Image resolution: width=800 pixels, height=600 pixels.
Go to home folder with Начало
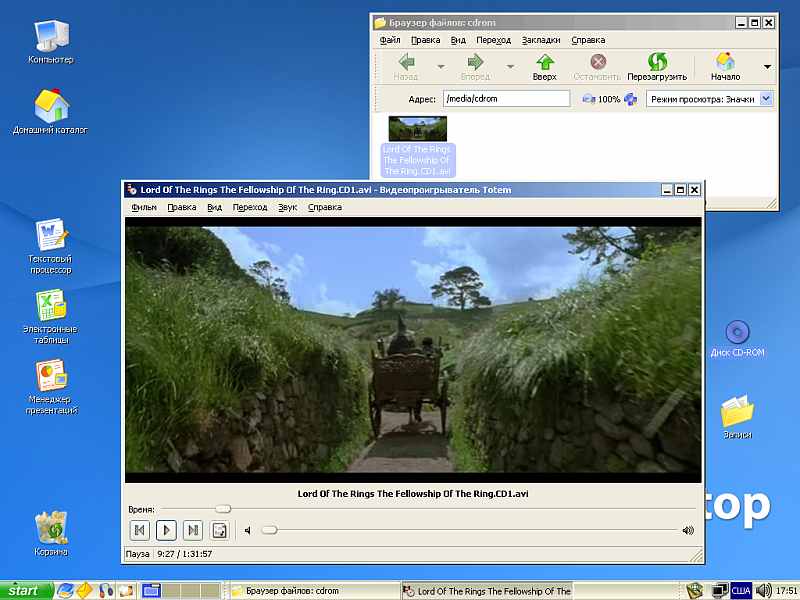coord(726,67)
